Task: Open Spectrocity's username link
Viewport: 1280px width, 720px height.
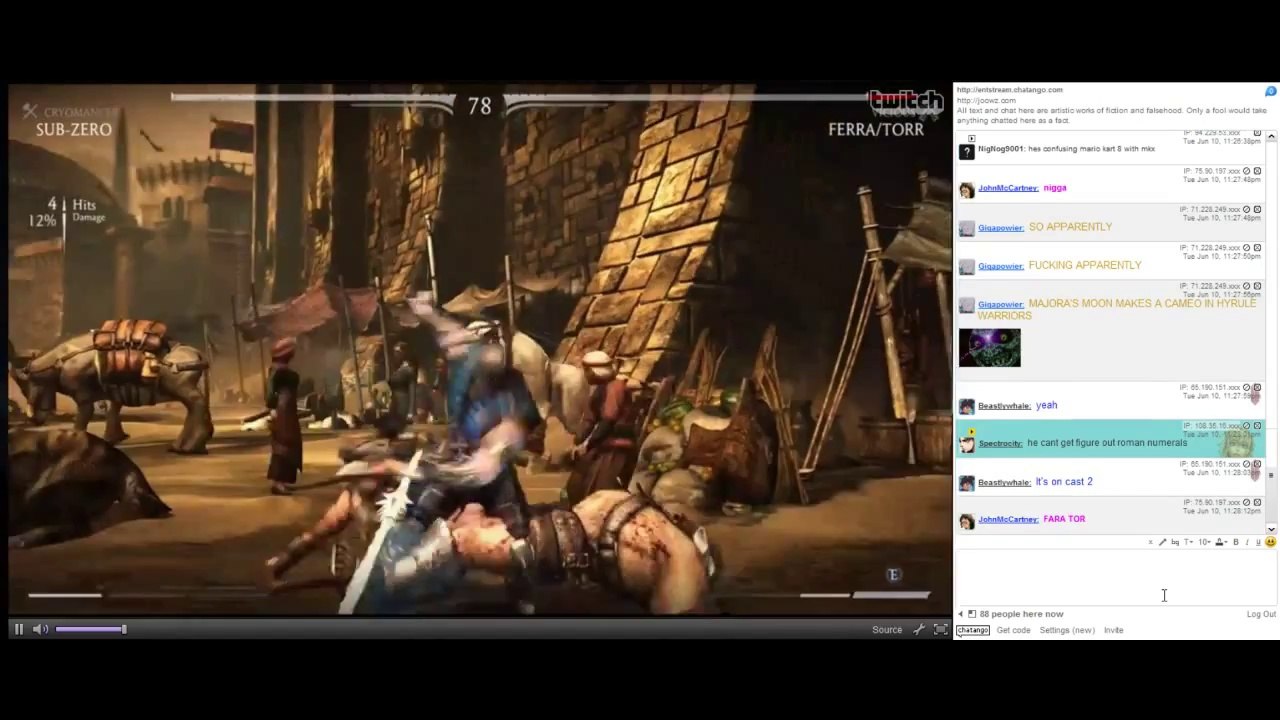Action: 1000,444
